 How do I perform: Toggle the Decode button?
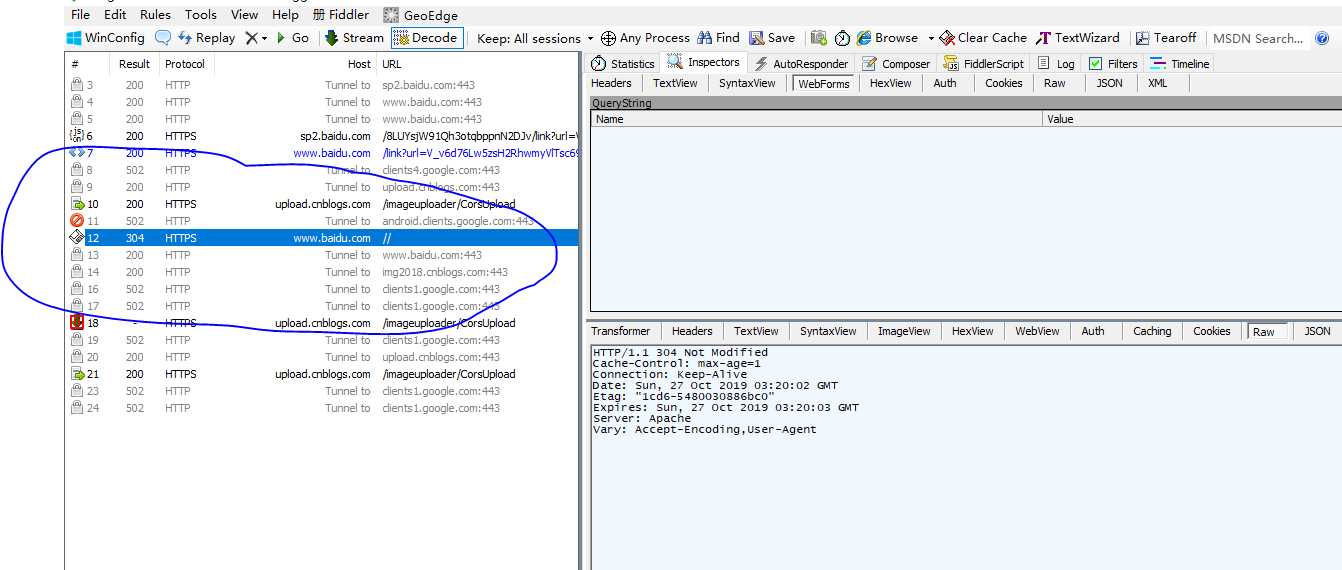point(427,38)
